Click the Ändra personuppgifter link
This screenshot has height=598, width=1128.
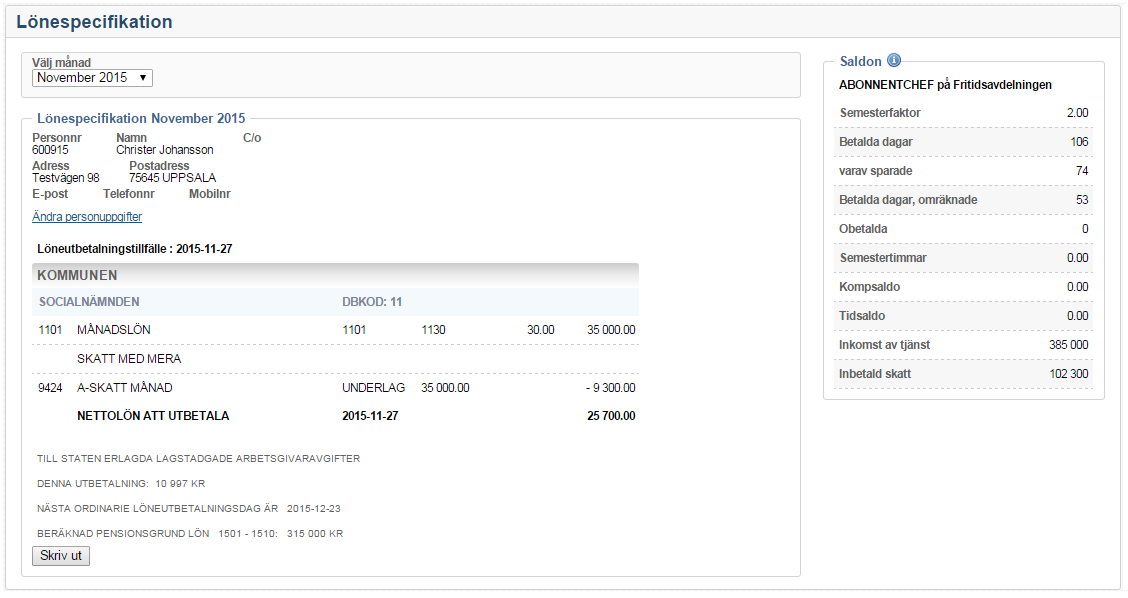[x=87, y=217]
